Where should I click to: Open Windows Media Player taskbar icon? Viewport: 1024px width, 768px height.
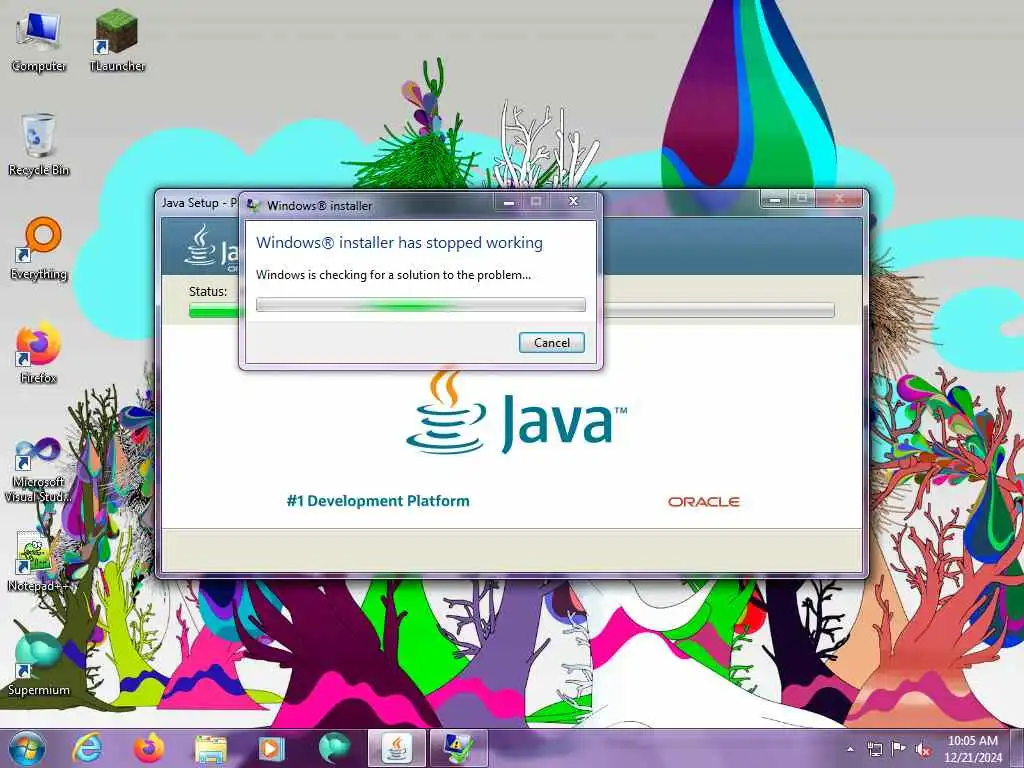point(271,748)
